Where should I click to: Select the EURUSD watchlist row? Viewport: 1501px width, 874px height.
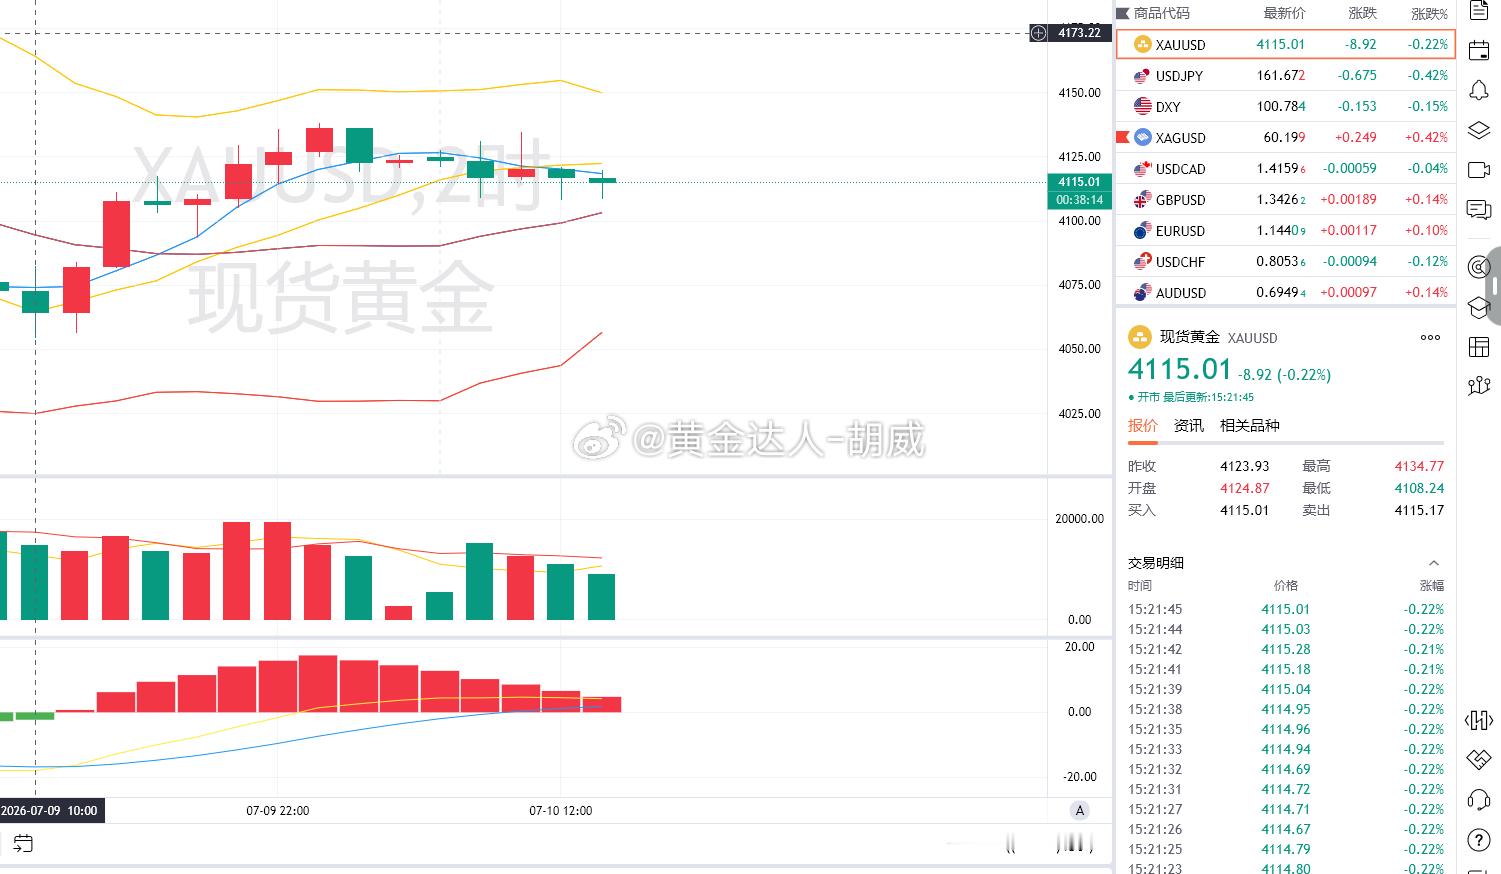click(x=1285, y=230)
